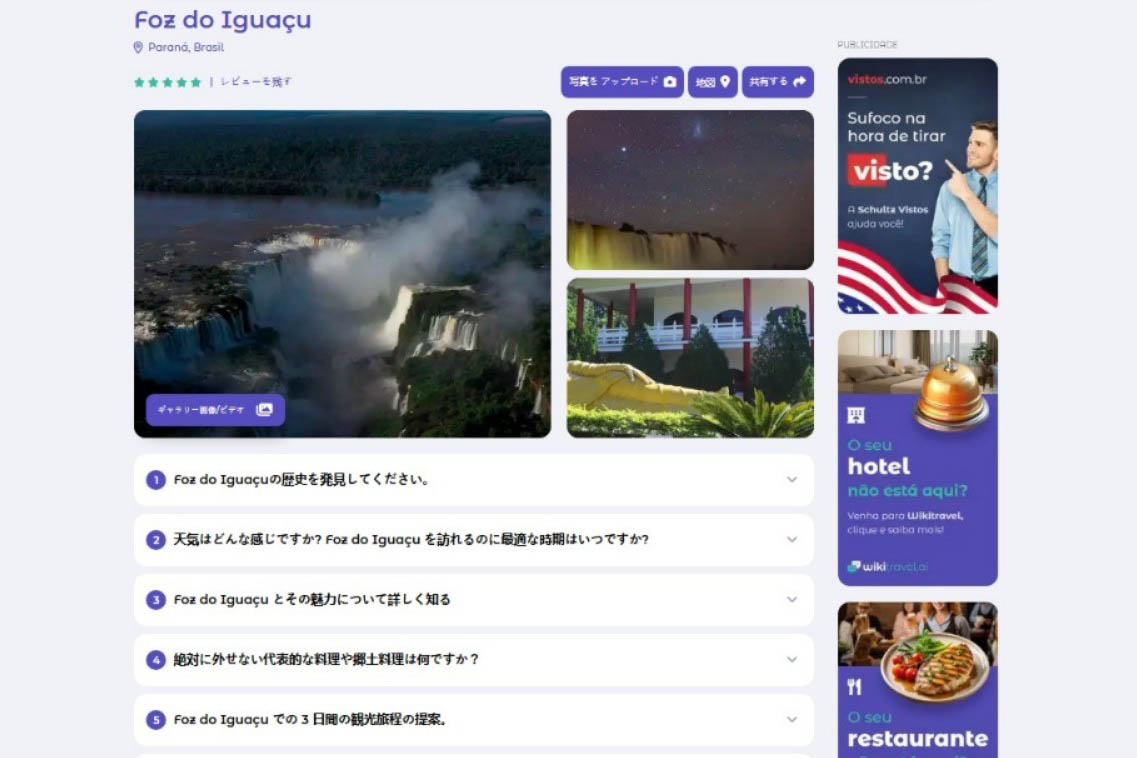
Task: Click the レビューを残す review link
Action: click(256, 82)
